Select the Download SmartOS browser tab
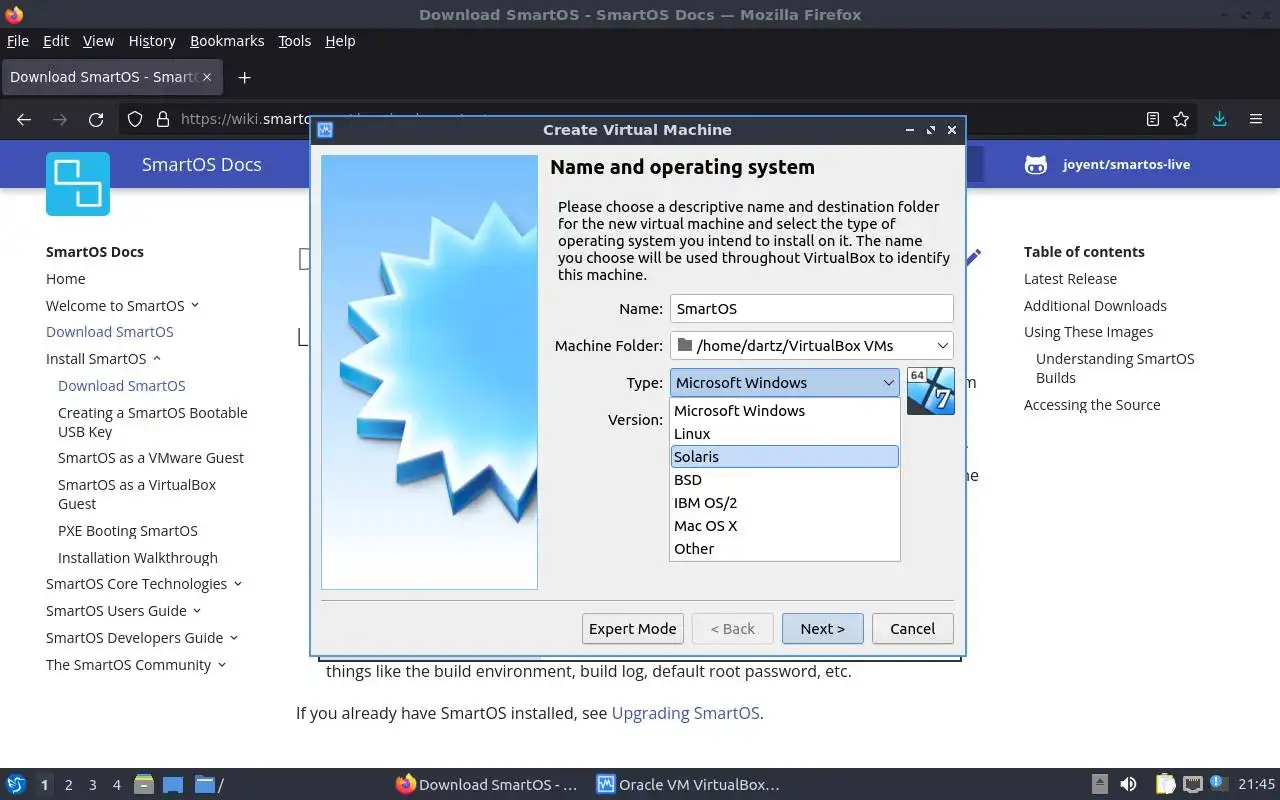 pyautogui.click(x=110, y=77)
